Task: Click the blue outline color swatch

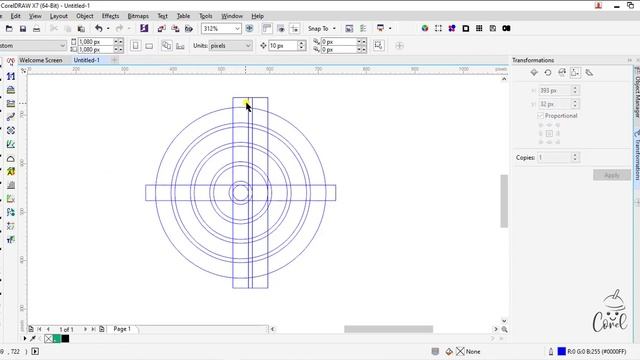Action: tap(562, 351)
